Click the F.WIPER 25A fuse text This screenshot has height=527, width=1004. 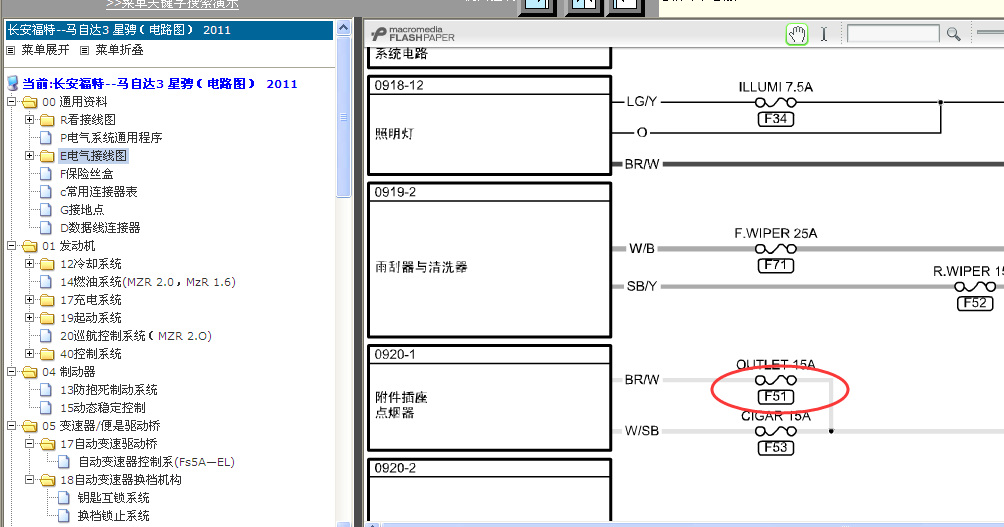tap(775, 233)
